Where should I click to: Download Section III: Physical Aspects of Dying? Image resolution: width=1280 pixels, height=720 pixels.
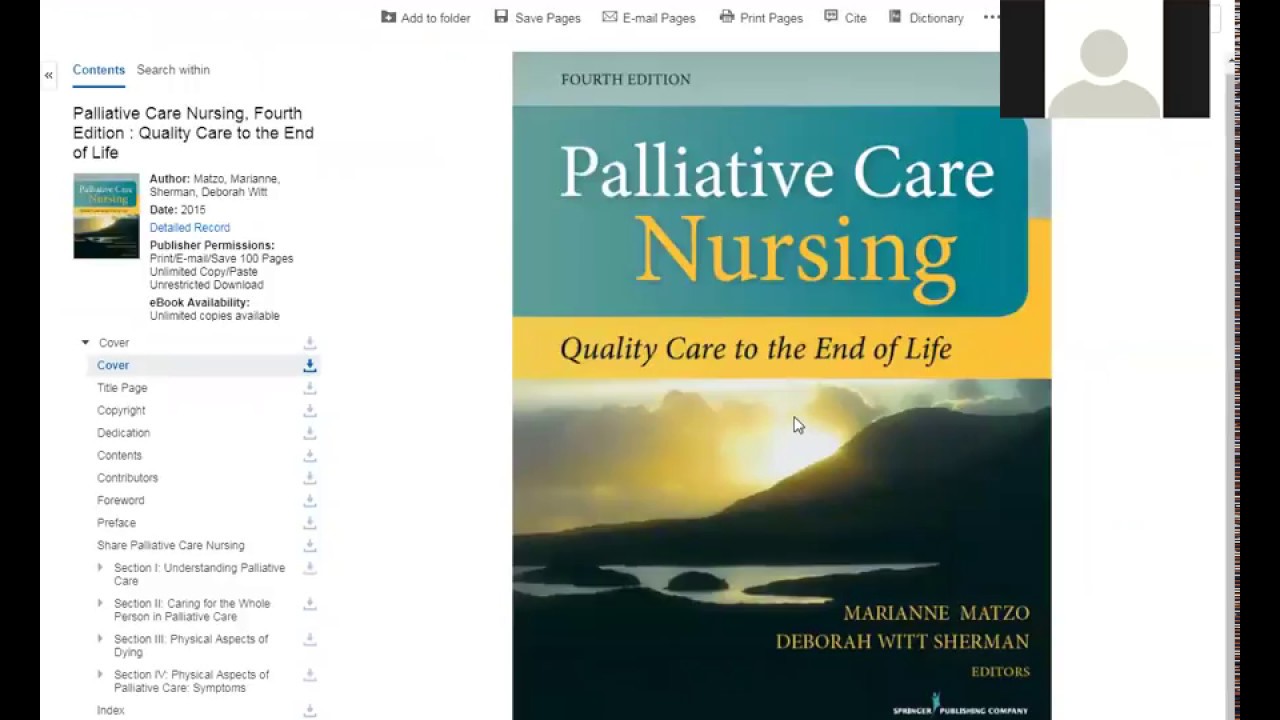(310, 639)
